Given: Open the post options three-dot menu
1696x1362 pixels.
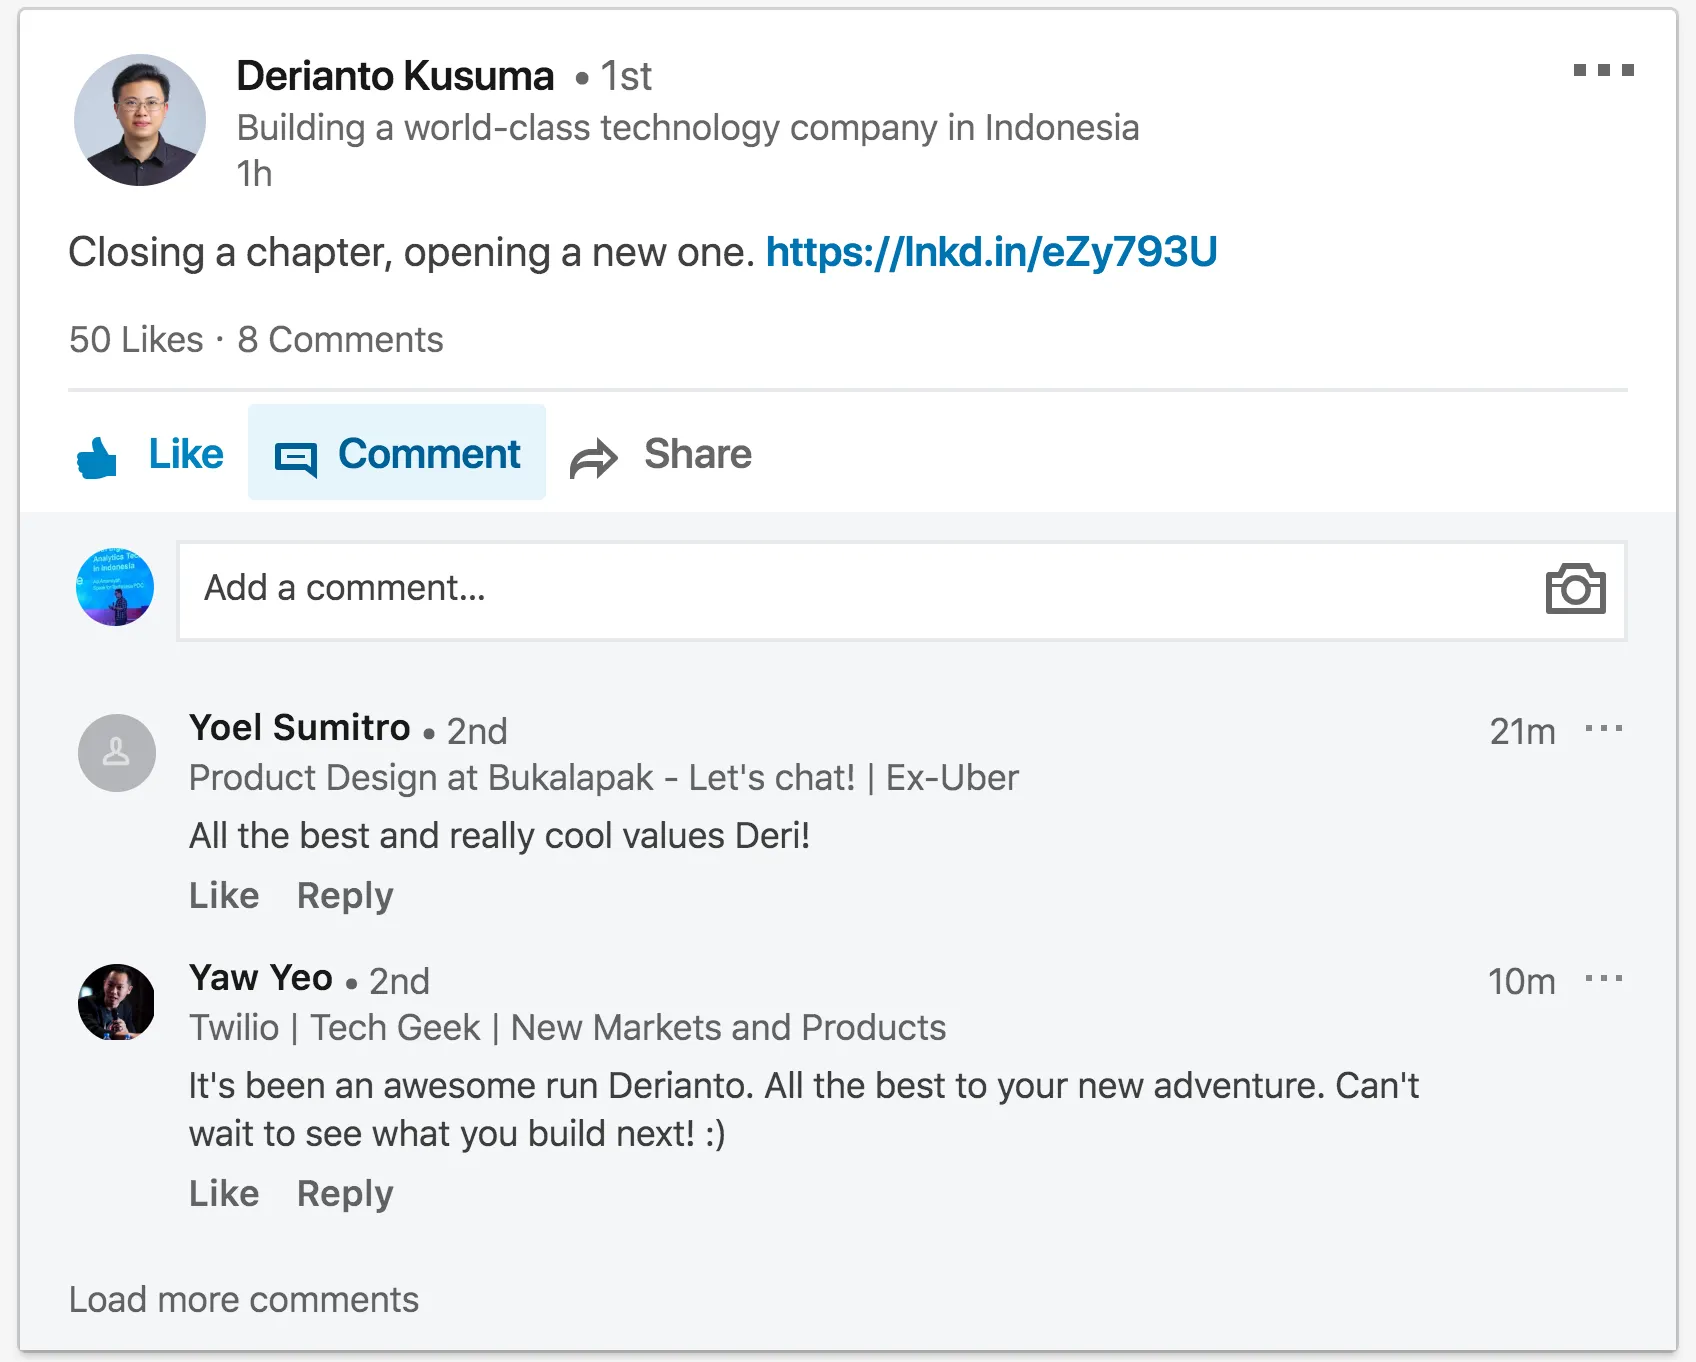Looking at the screenshot, I should [1603, 70].
